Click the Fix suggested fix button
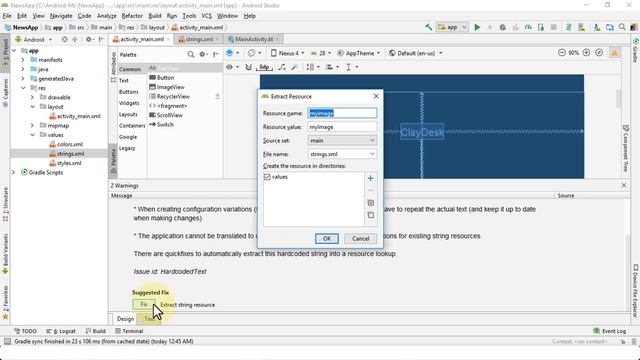The image size is (640, 360). tap(144, 304)
